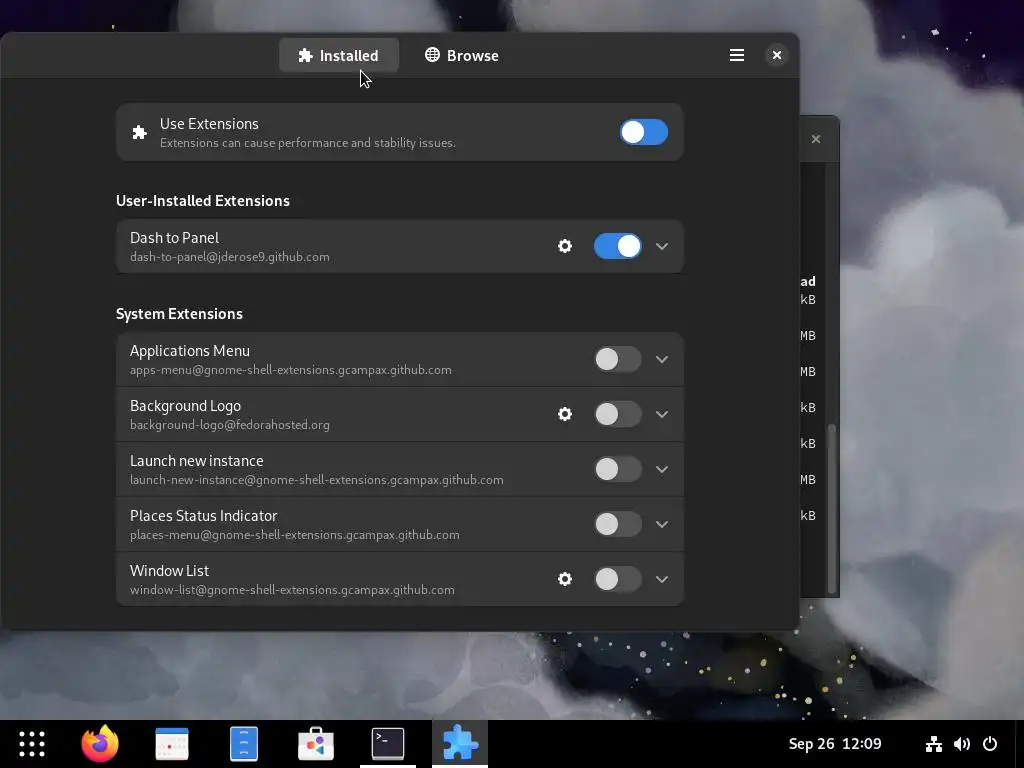Click the Use Extensions label

coord(209,123)
